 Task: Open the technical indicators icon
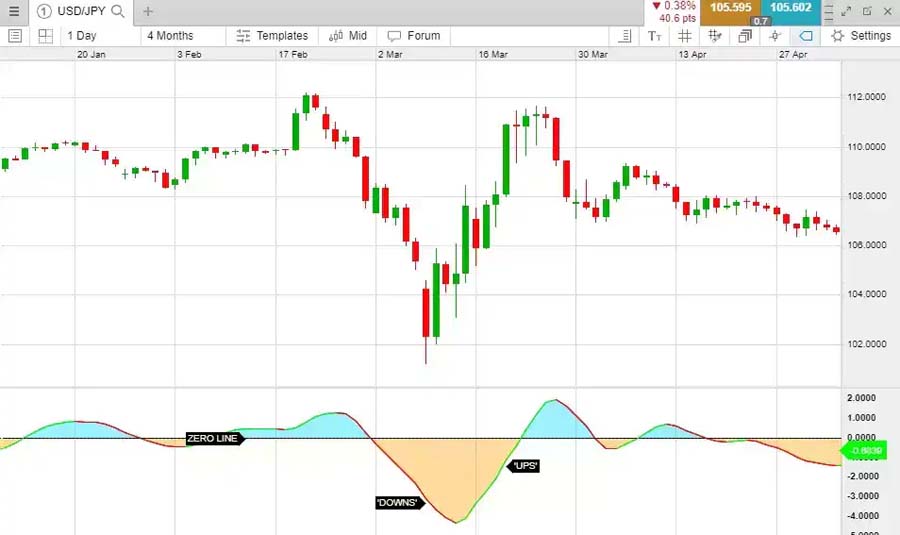coord(715,36)
